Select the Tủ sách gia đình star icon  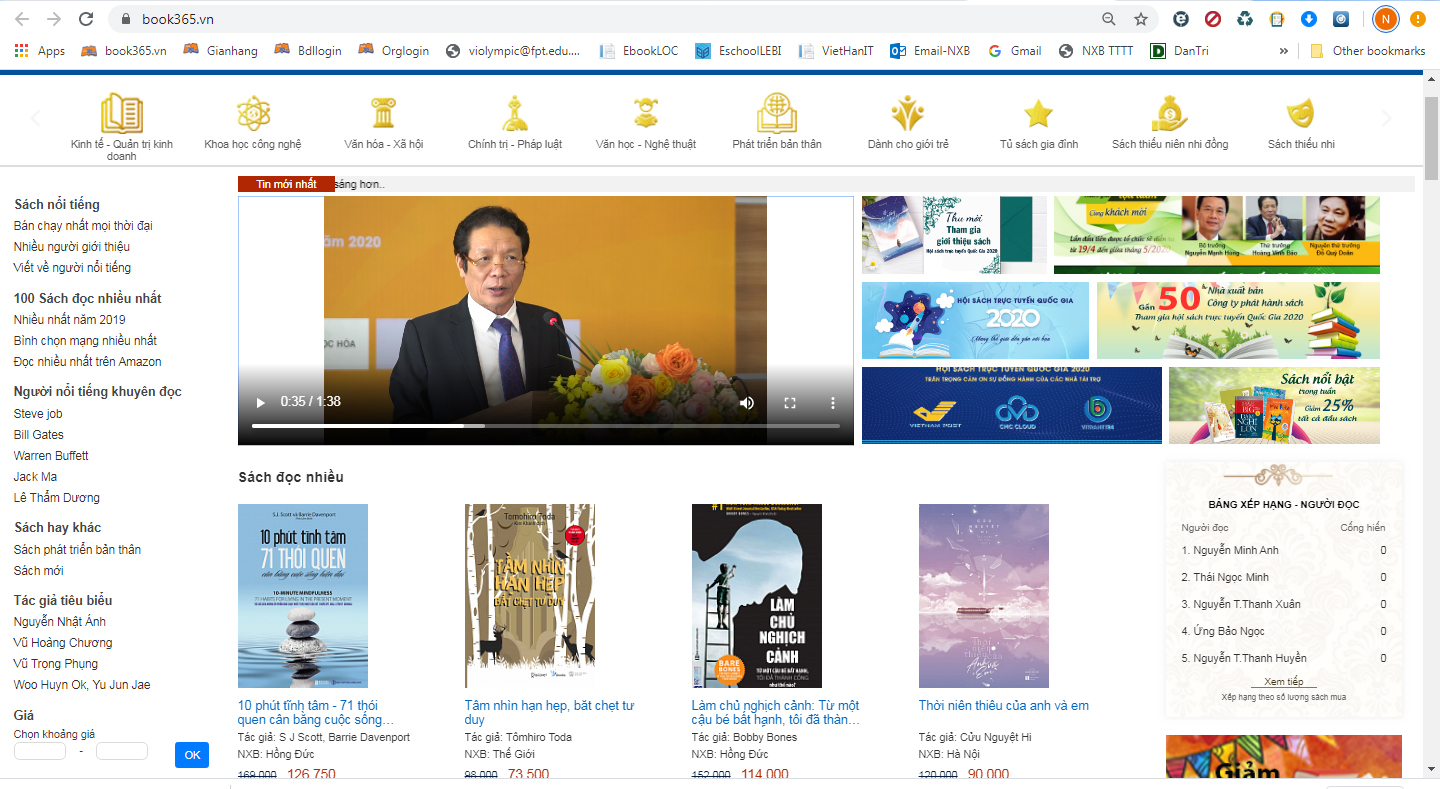pos(1038,113)
